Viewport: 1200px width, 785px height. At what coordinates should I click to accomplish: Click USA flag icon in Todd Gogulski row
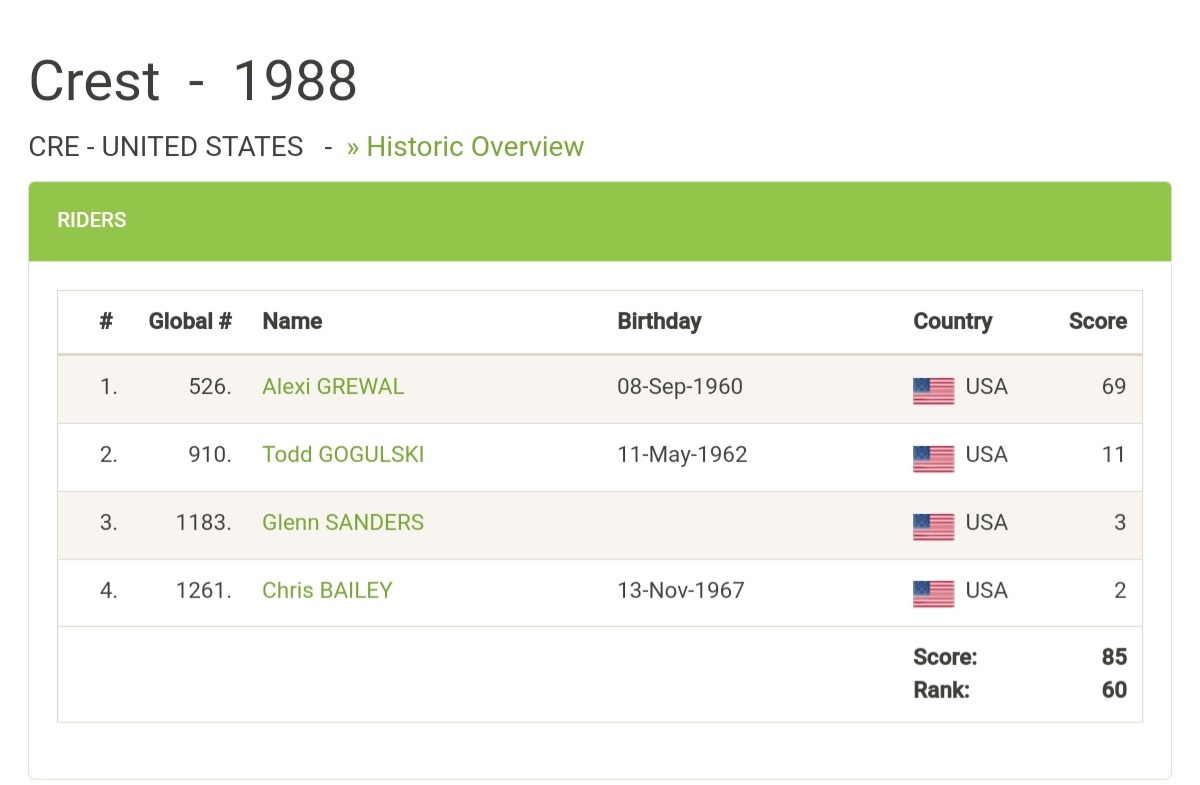pyautogui.click(x=933, y=459)
